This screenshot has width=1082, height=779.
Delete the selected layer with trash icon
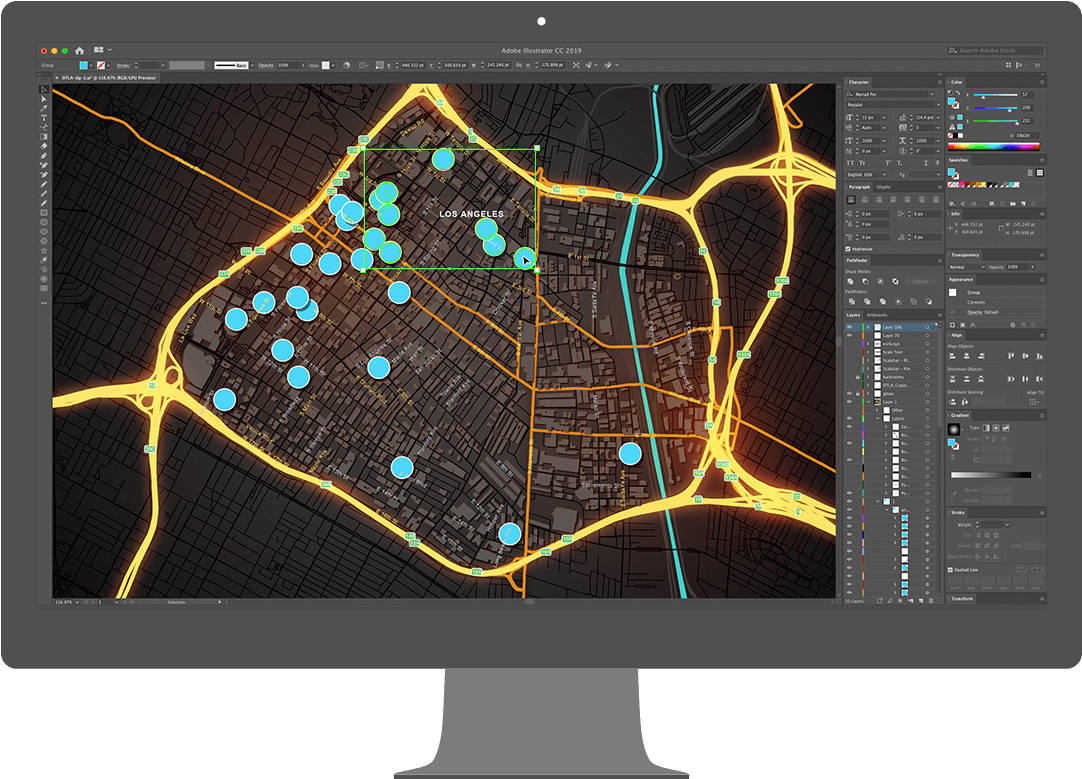[931, 601]
